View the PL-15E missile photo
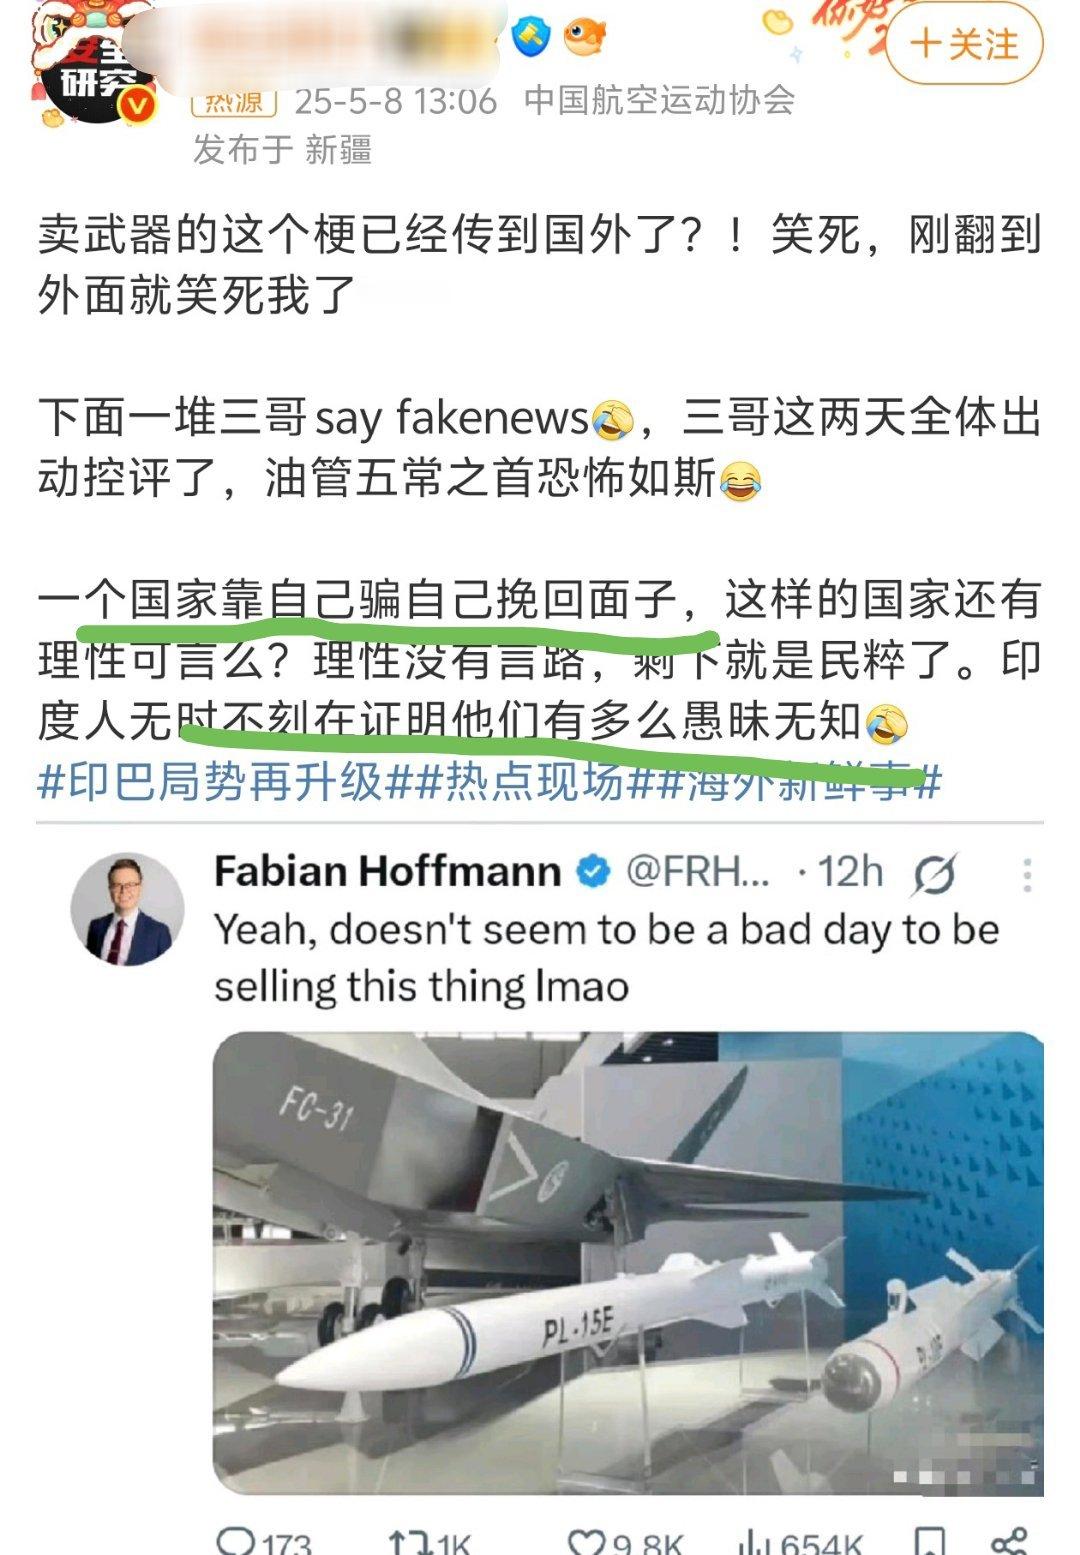Image resolution: width=1080 pixels, height=1555 pixels. pos(628,1263)
